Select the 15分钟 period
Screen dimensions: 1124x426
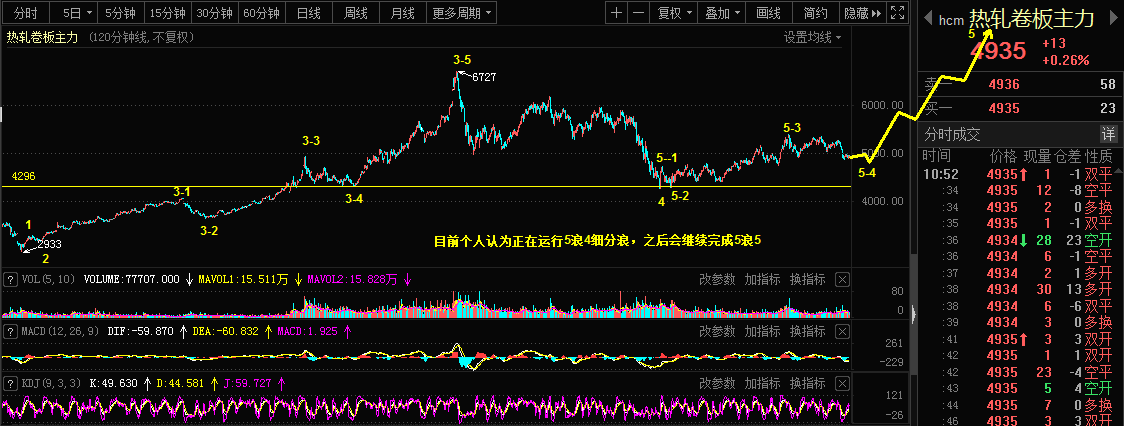pyautogui.click(x=166, y=13)
